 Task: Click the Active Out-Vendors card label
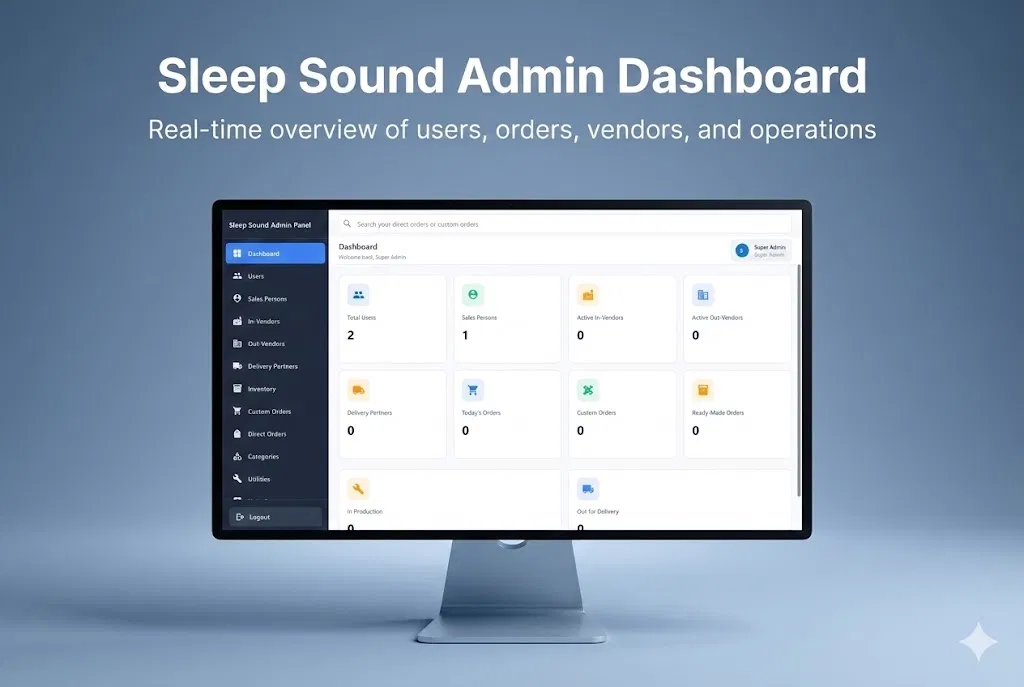pyautogui.click(x=717, y=317)
